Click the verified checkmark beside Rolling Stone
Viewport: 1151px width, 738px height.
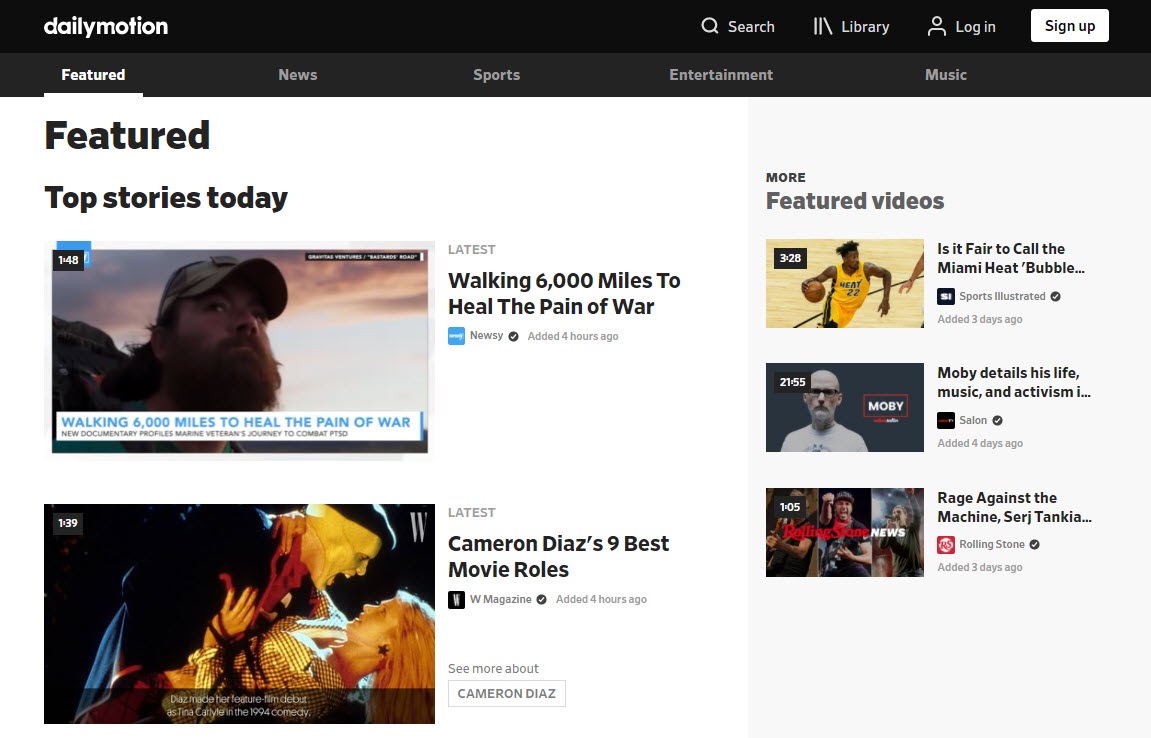point(1033,544)
